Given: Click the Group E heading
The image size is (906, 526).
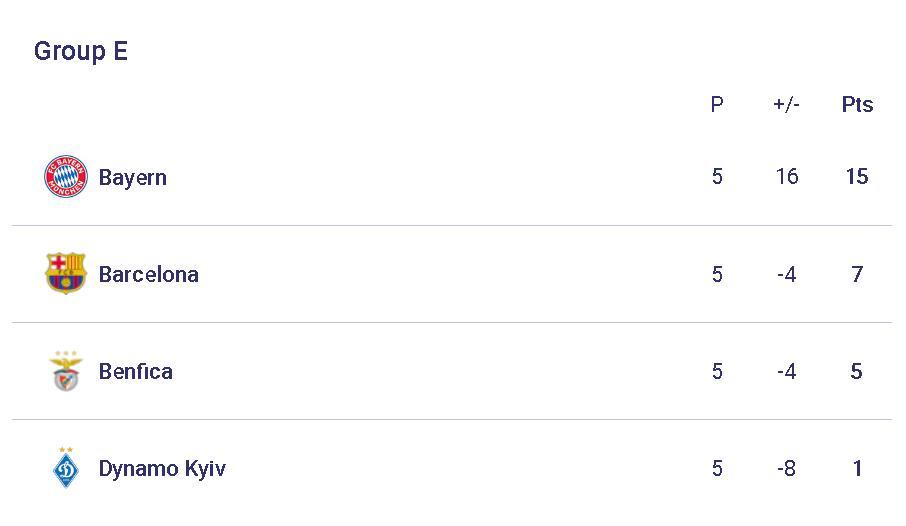Looking at the screenshot, I should (80, 51).
